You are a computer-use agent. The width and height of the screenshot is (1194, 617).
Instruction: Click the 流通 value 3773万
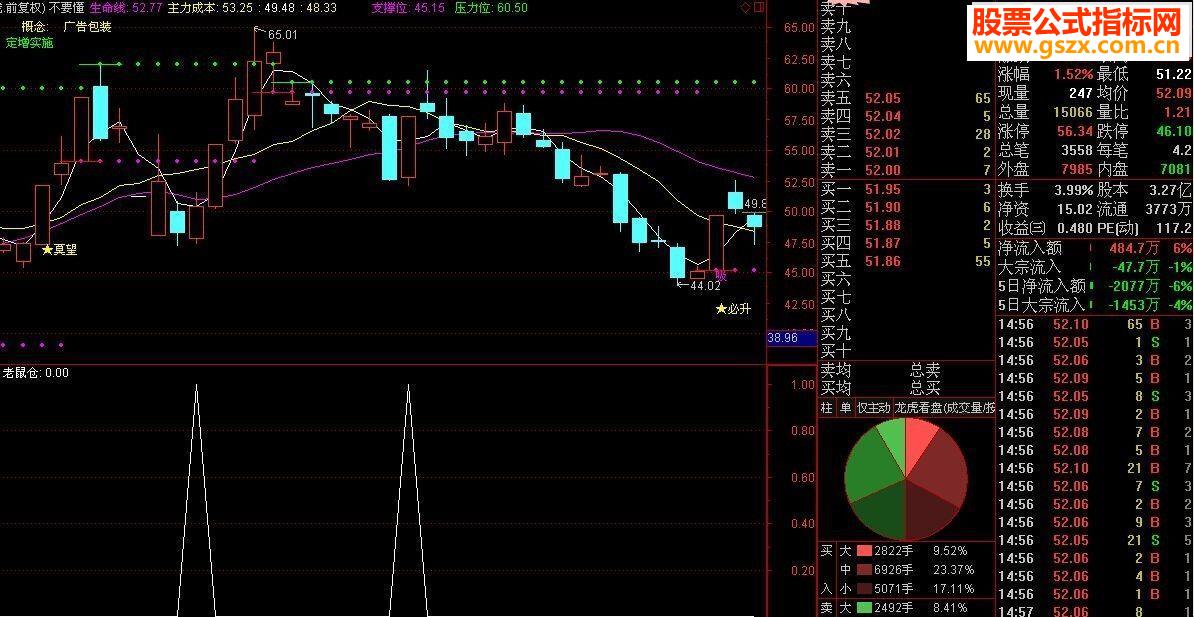[1169, 209]
